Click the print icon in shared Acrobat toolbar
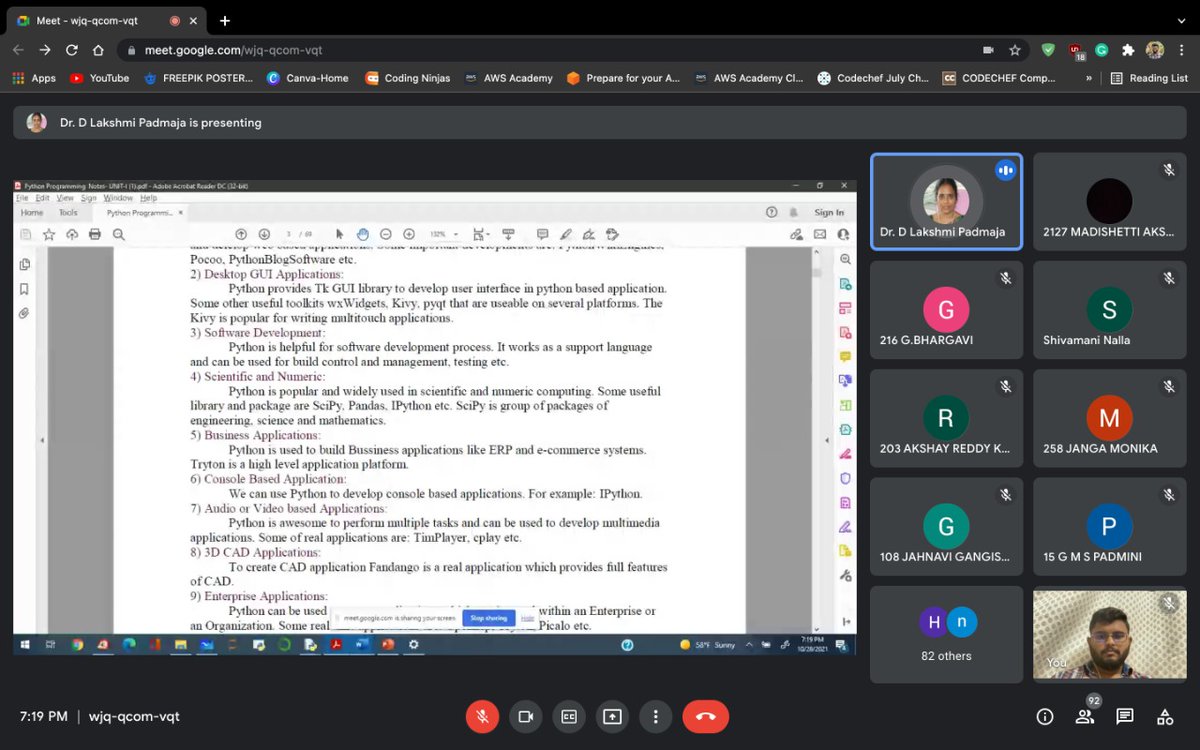This screenshot has height=750, width=1200. tap(95, 234)
